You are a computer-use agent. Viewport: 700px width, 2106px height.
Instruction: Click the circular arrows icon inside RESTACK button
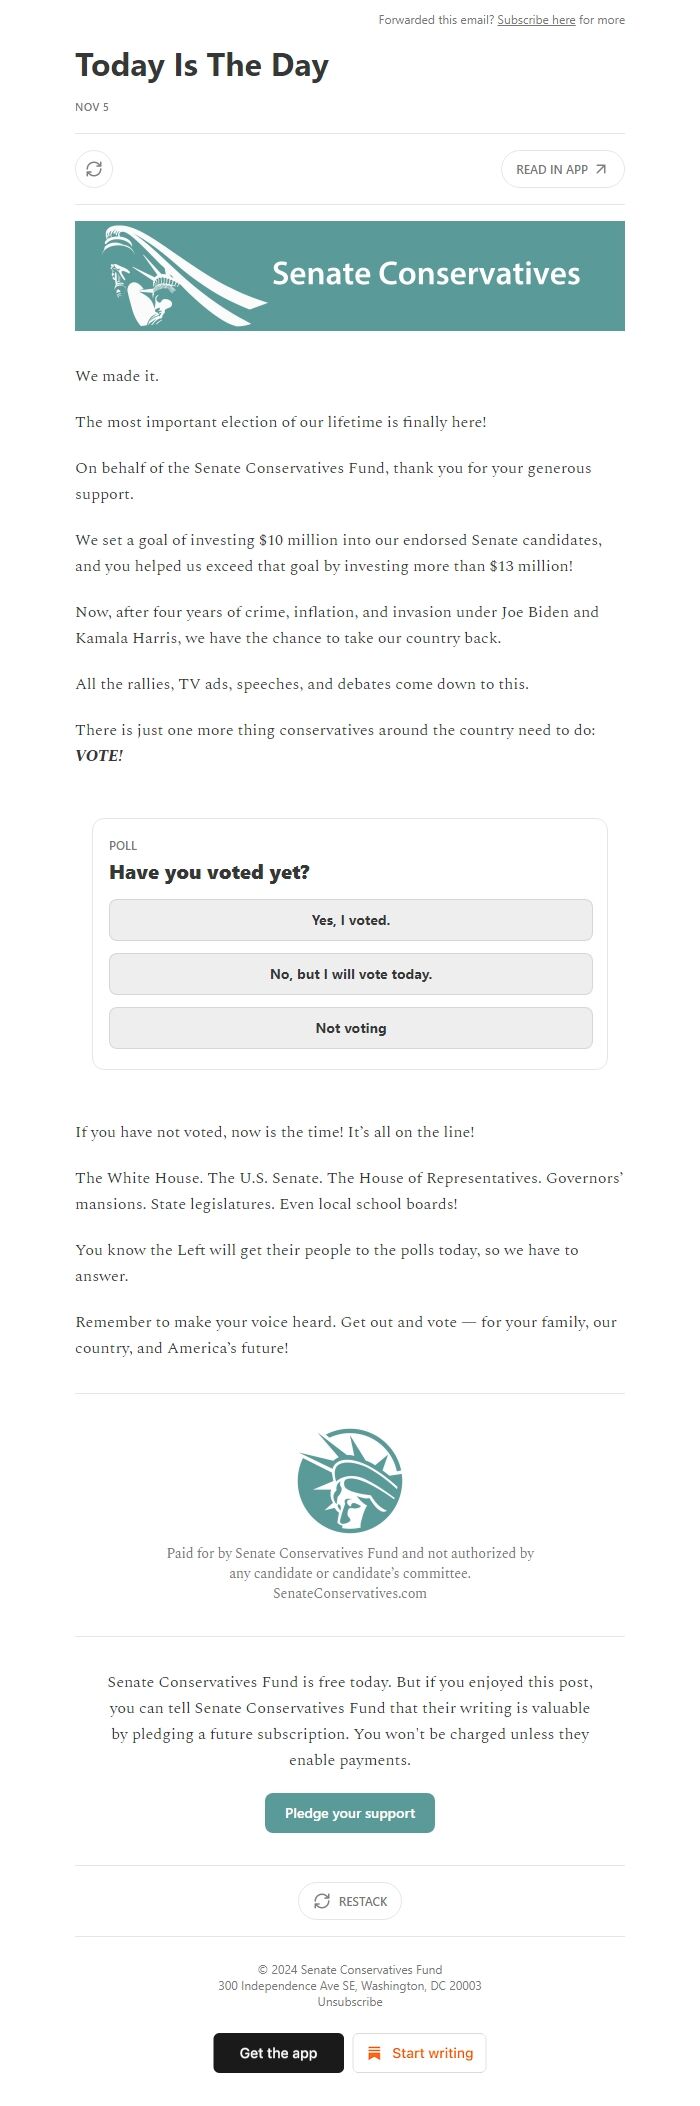pyautogui.click(x=322, y=1901)
